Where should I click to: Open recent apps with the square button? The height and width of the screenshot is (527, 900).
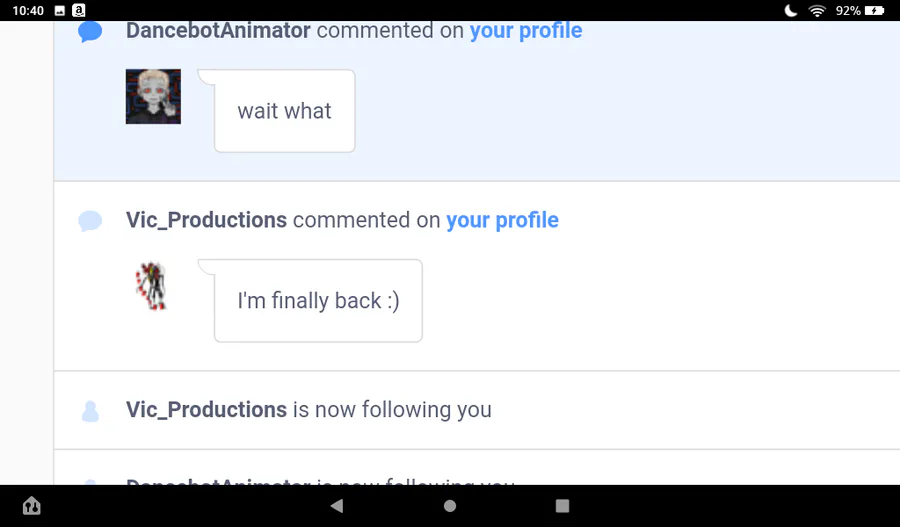[562, 506]
